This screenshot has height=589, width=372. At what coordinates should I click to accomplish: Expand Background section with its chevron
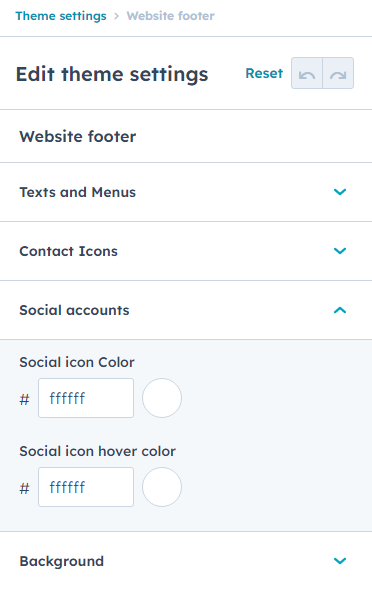(x=340, y=561)
